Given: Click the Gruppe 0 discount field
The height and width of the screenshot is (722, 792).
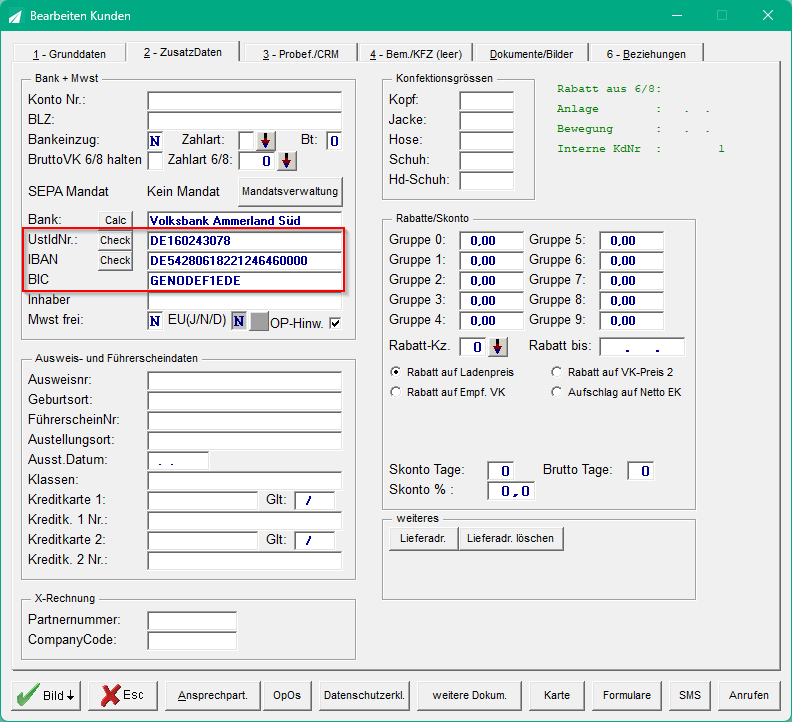Looking at the screenshot, I should pos(491,240).
